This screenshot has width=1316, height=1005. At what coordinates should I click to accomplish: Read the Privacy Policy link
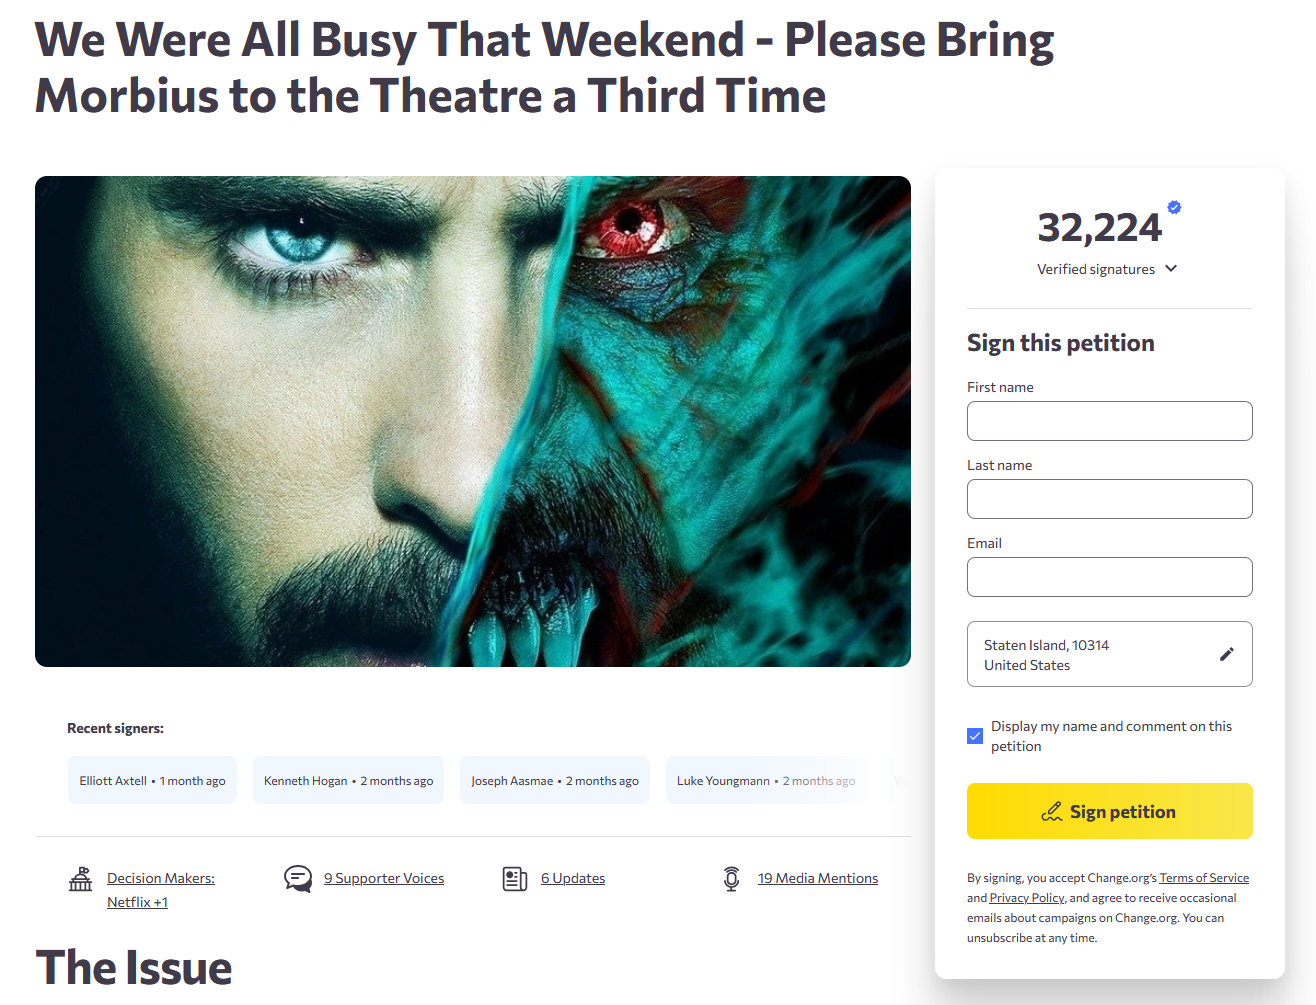point(1027,898)
